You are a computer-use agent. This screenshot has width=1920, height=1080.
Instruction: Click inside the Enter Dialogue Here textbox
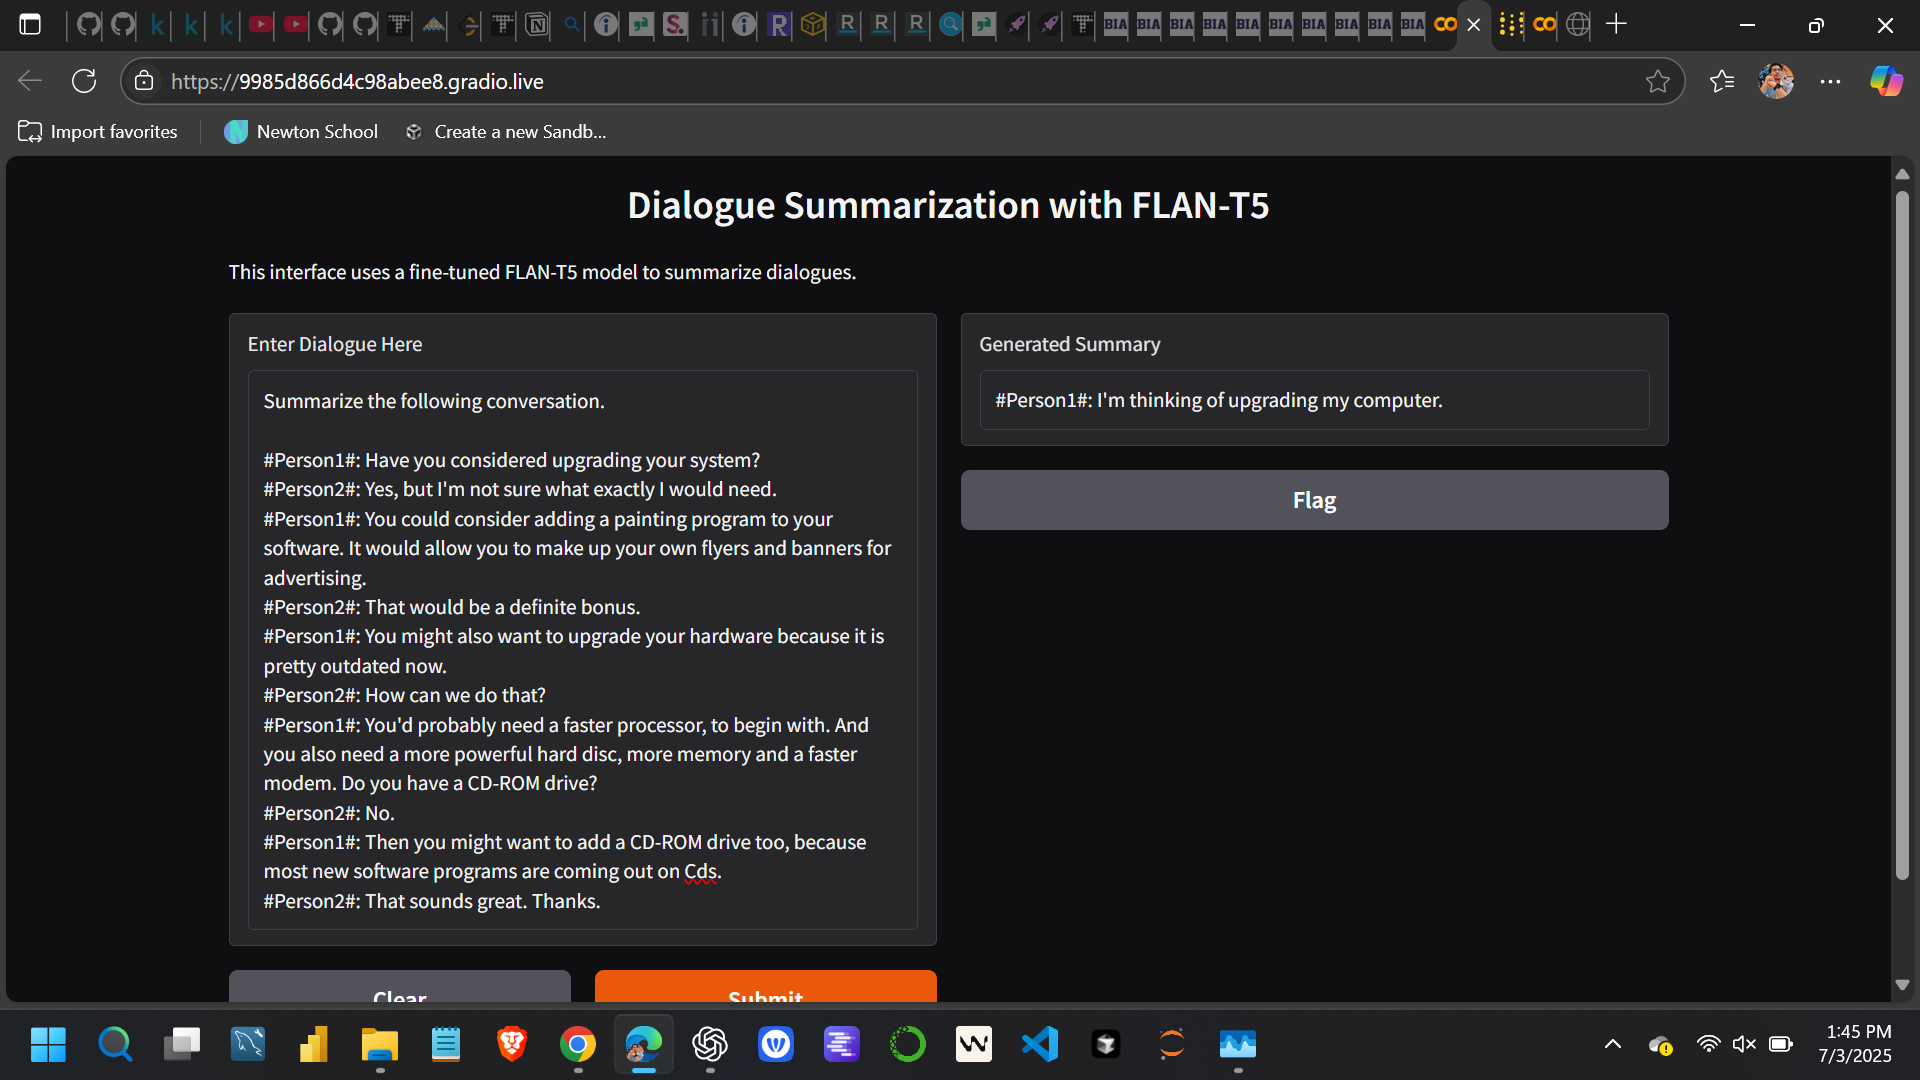coord(582,650)
